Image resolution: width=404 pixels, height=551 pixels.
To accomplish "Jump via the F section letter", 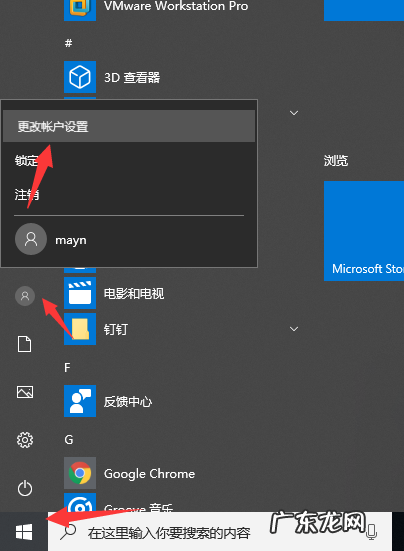I will (x=67, y=368).
